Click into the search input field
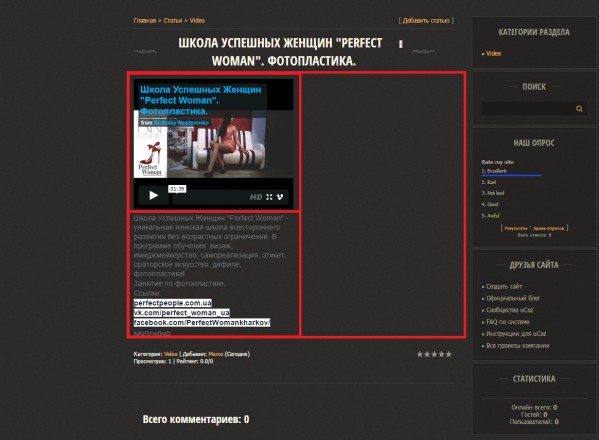This screenshot has width=599, height=440. pyautogui.click(x=527, y=109)
